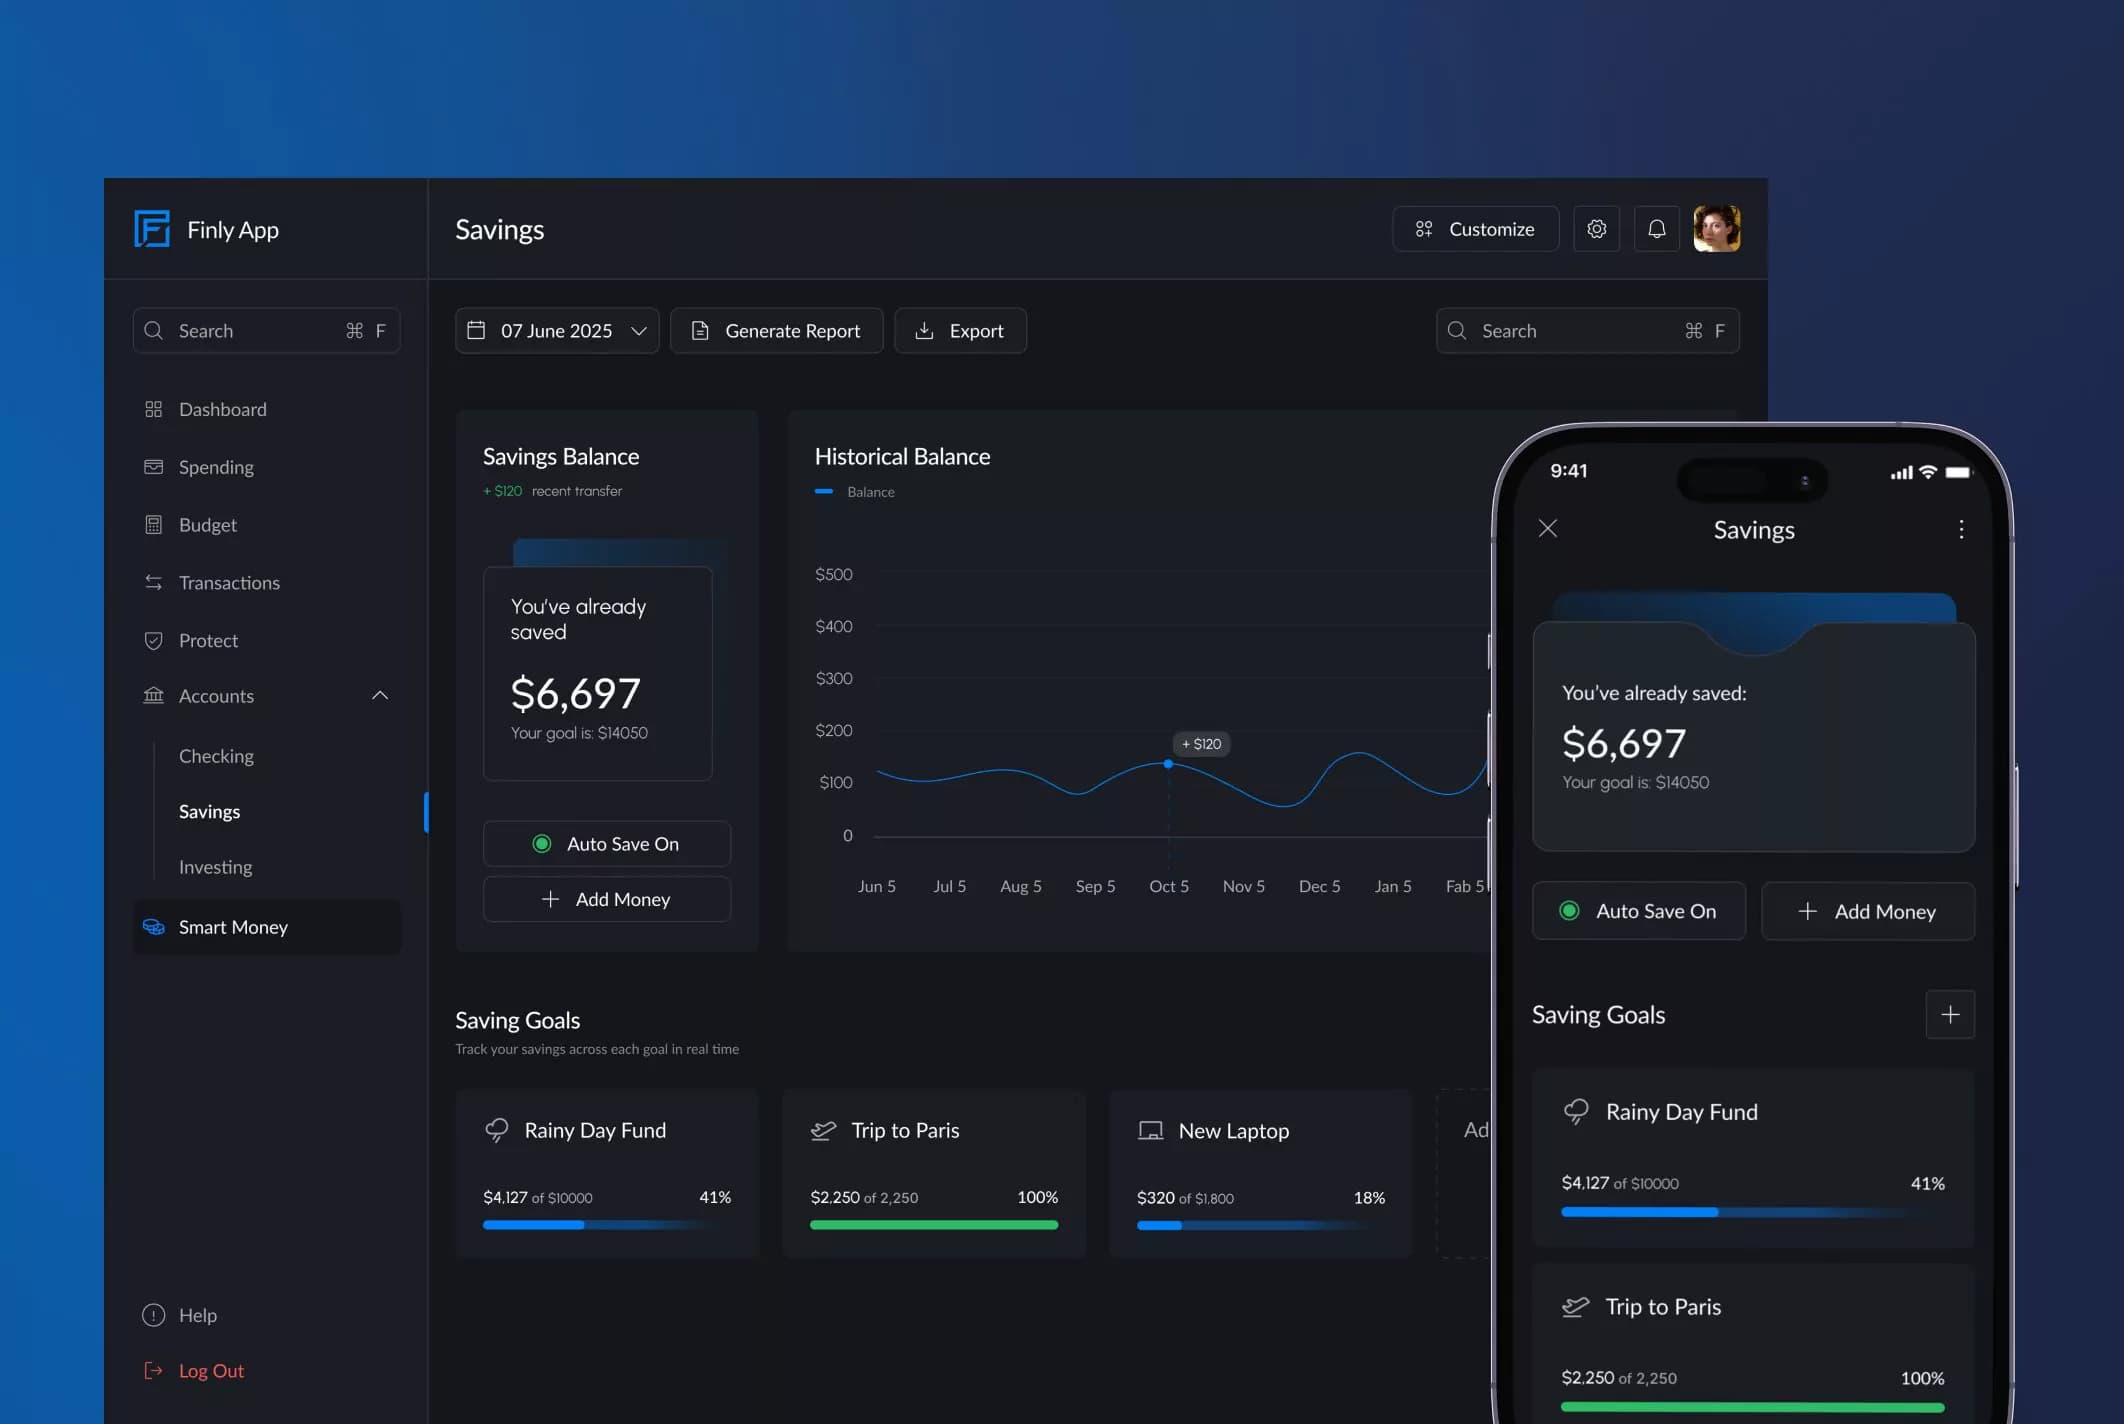Tap Rainy Day Fund cloud icon on phone
Viewport: 2124px width, 1424px height.
click(x=1576, y=1112)
